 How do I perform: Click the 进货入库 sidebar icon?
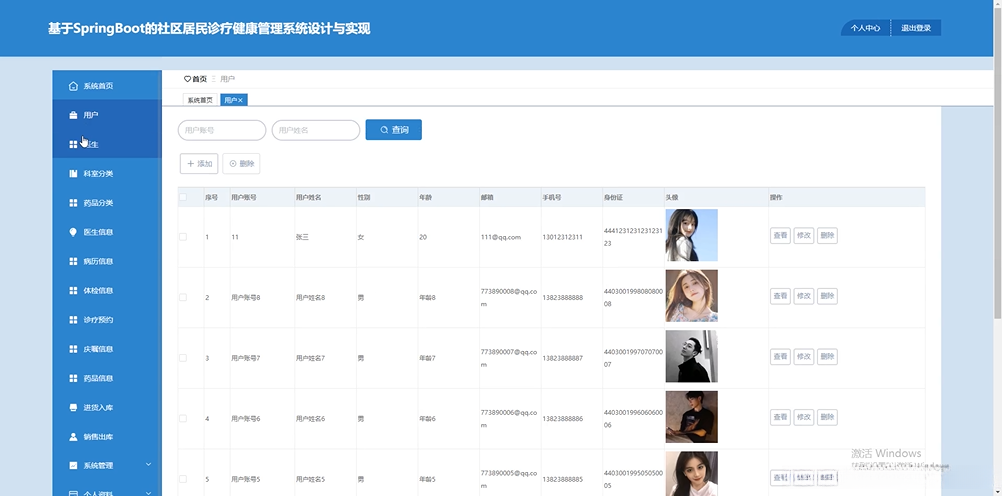tap(73, 407)
